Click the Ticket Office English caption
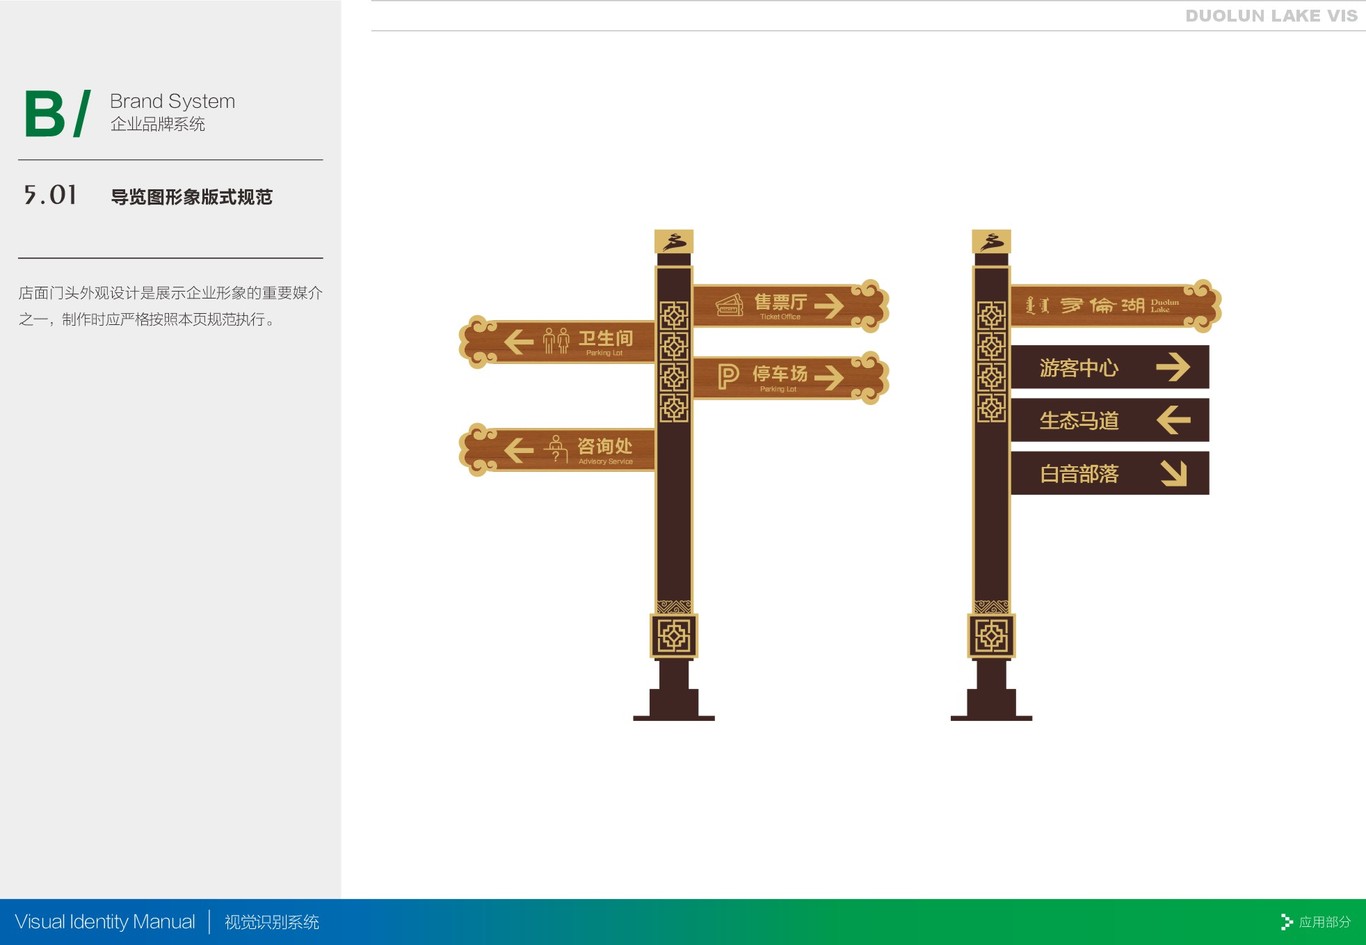This screenshot has height=945, width=1366. 780,317
